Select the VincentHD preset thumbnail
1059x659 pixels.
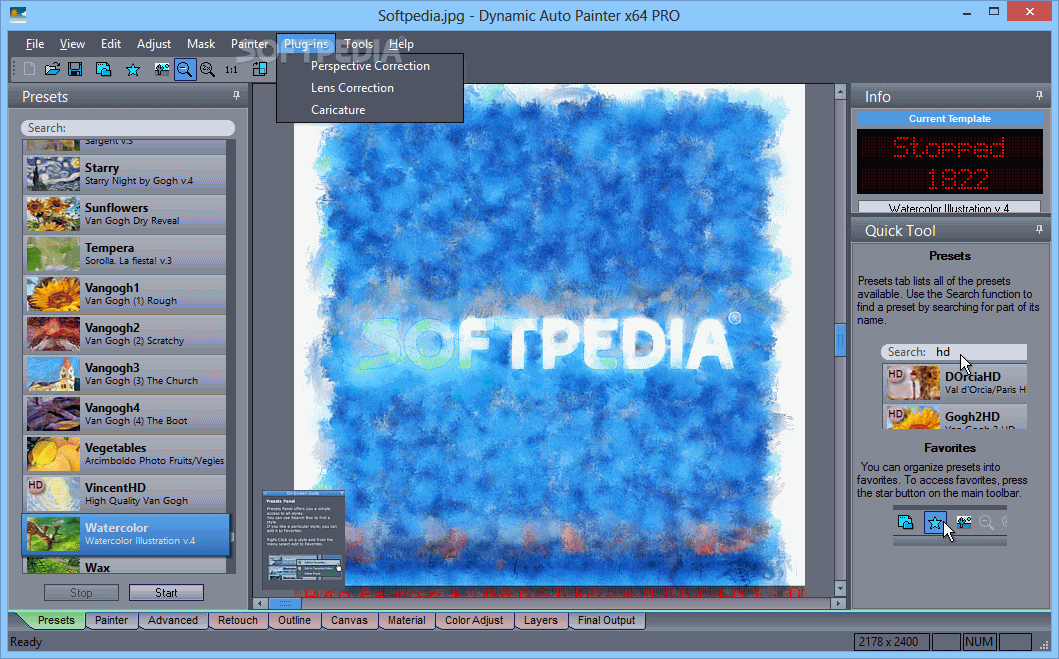(53, 493)
